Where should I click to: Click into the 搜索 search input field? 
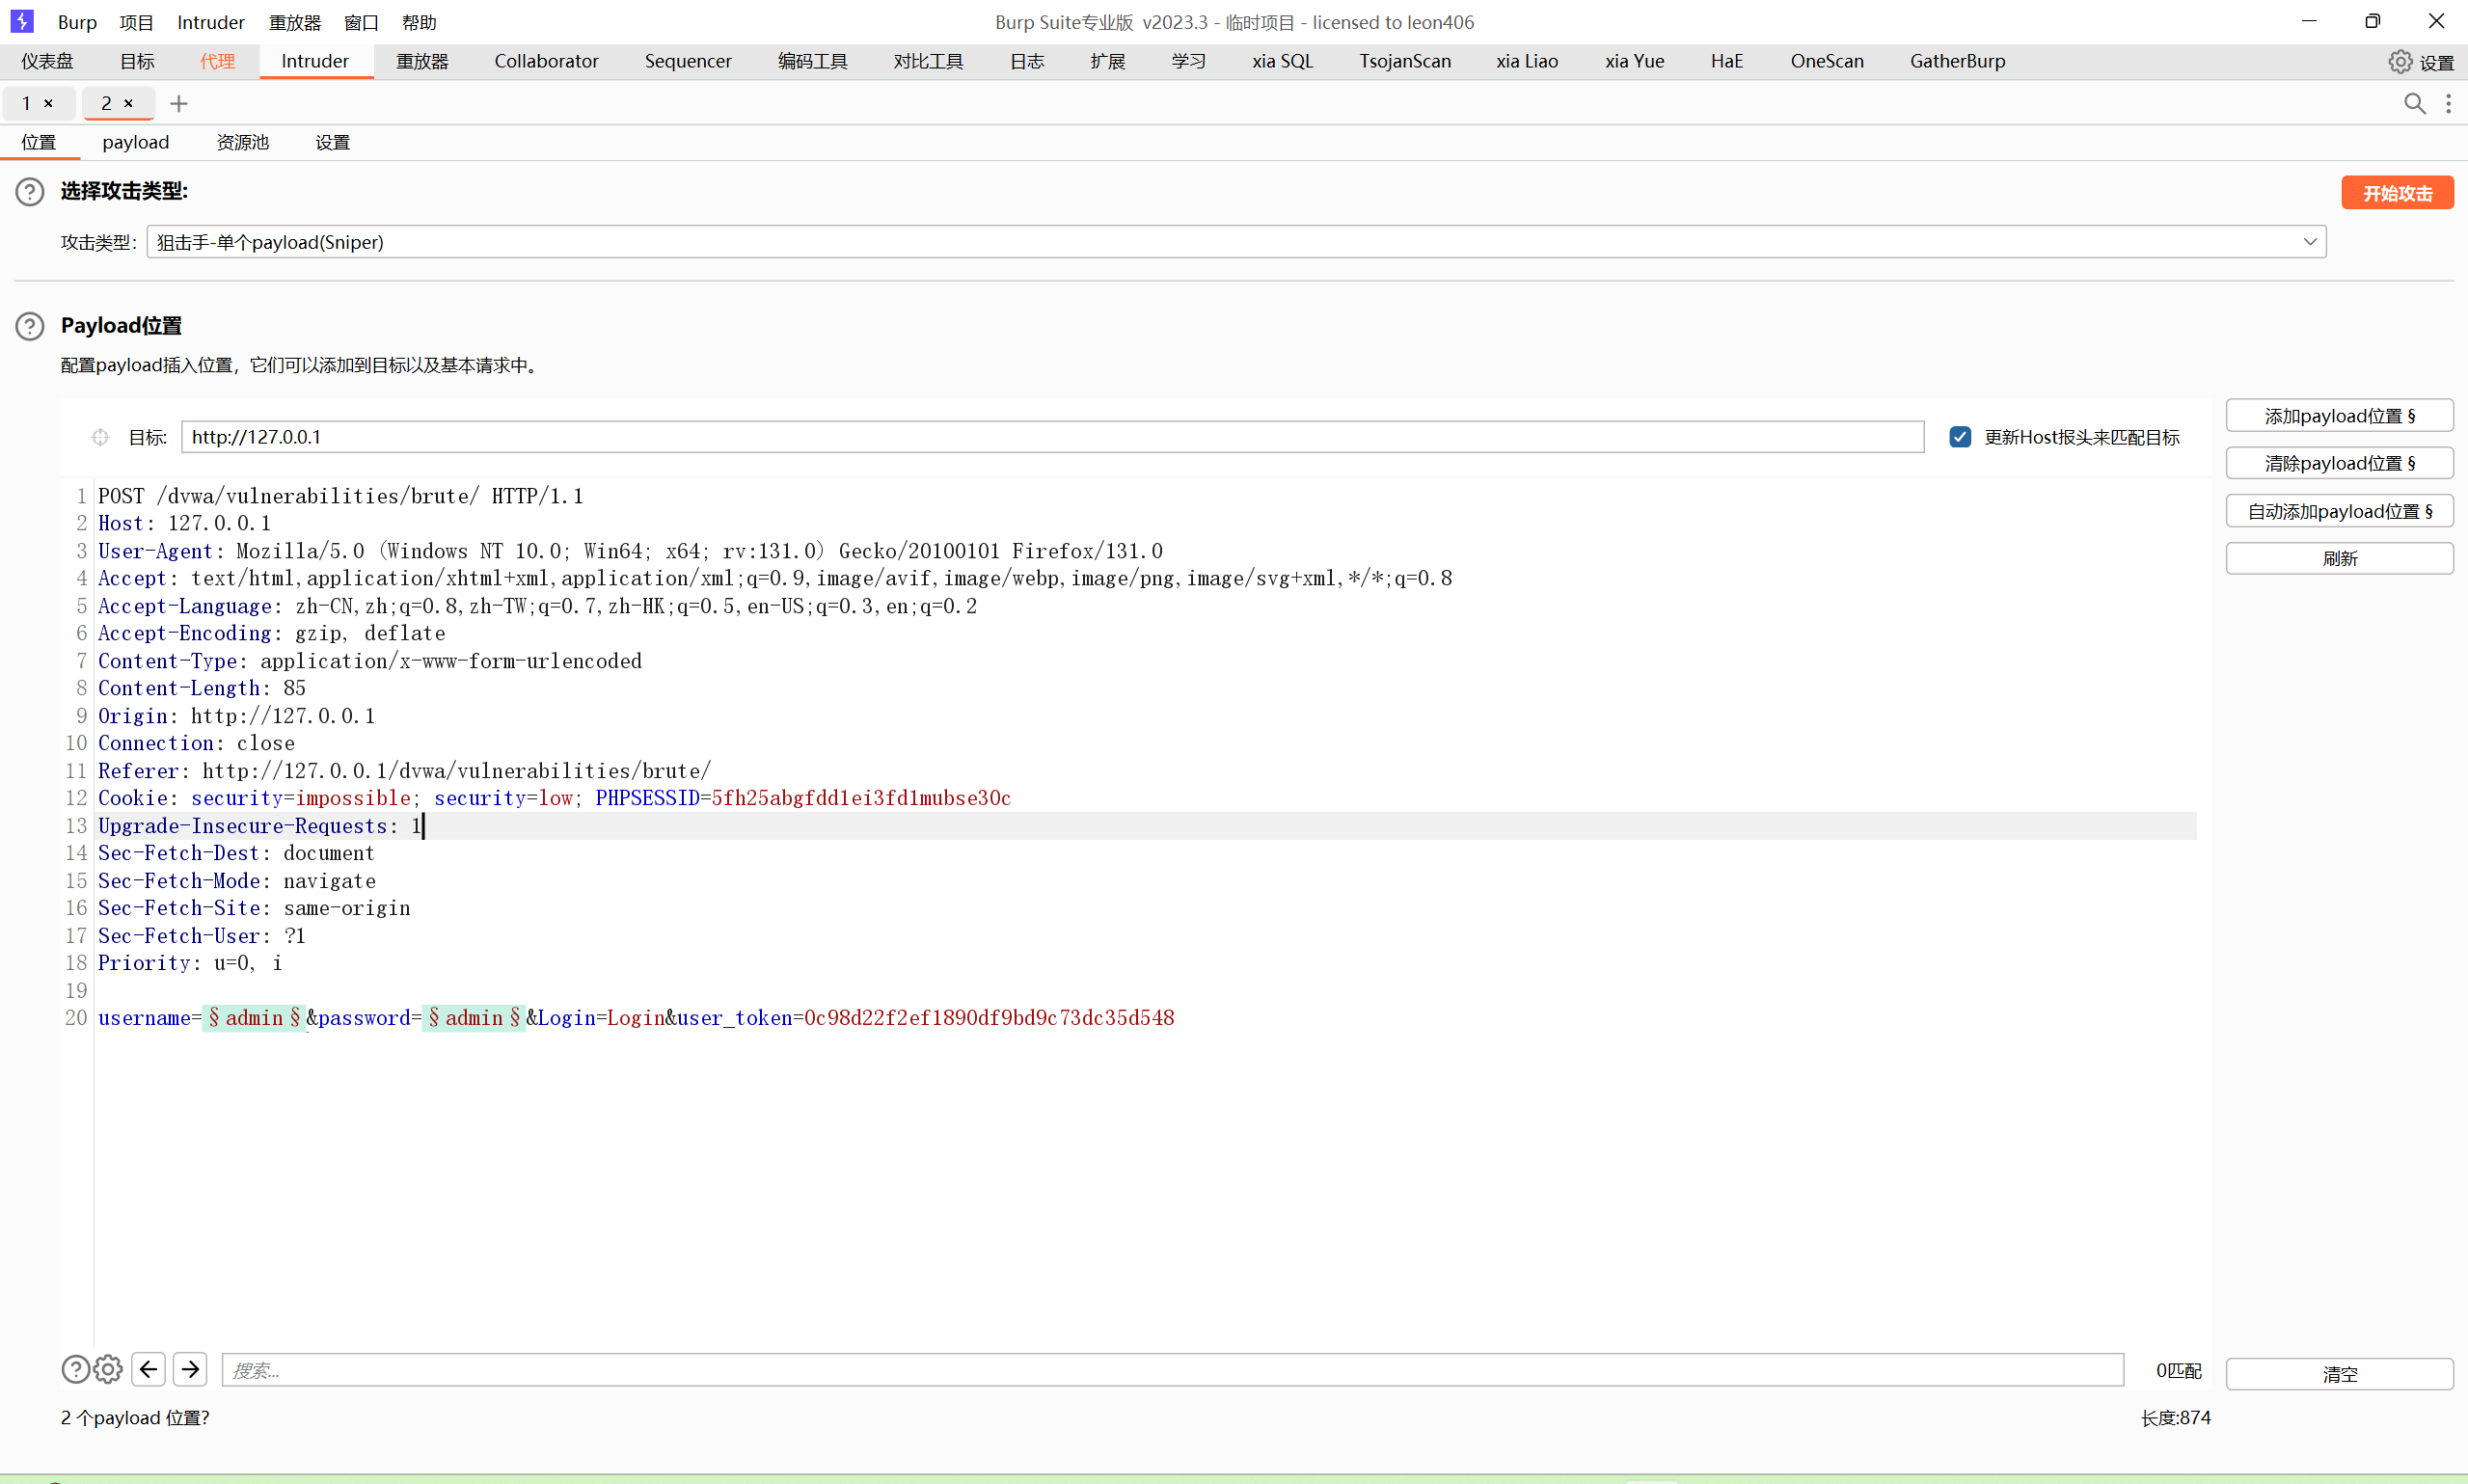tap(1170, 1370)
